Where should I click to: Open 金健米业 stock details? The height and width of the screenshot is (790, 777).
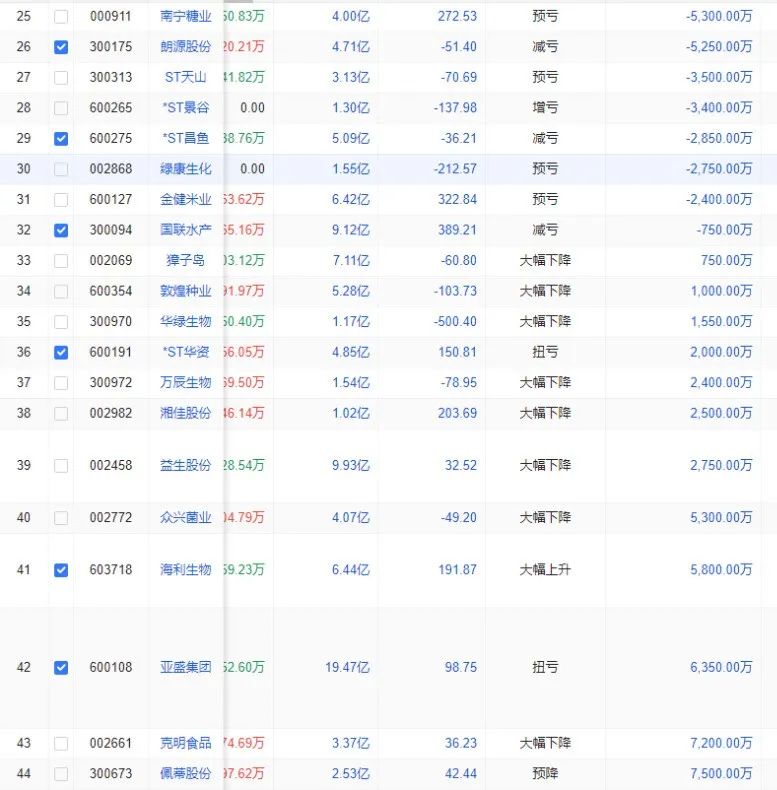185,200
